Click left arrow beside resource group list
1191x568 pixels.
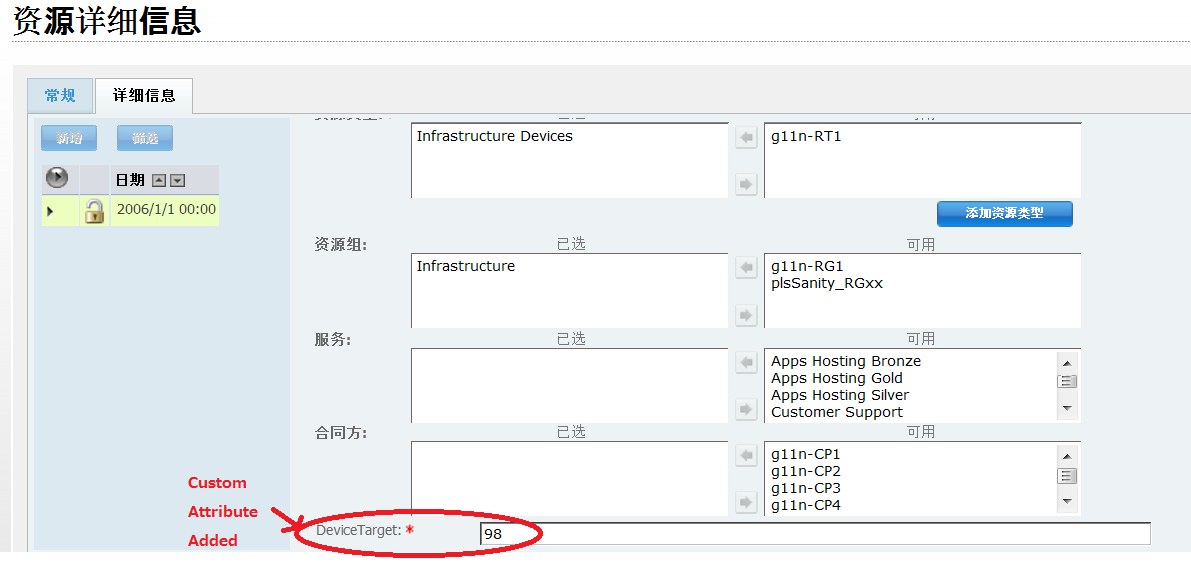[x=746, y=268]
